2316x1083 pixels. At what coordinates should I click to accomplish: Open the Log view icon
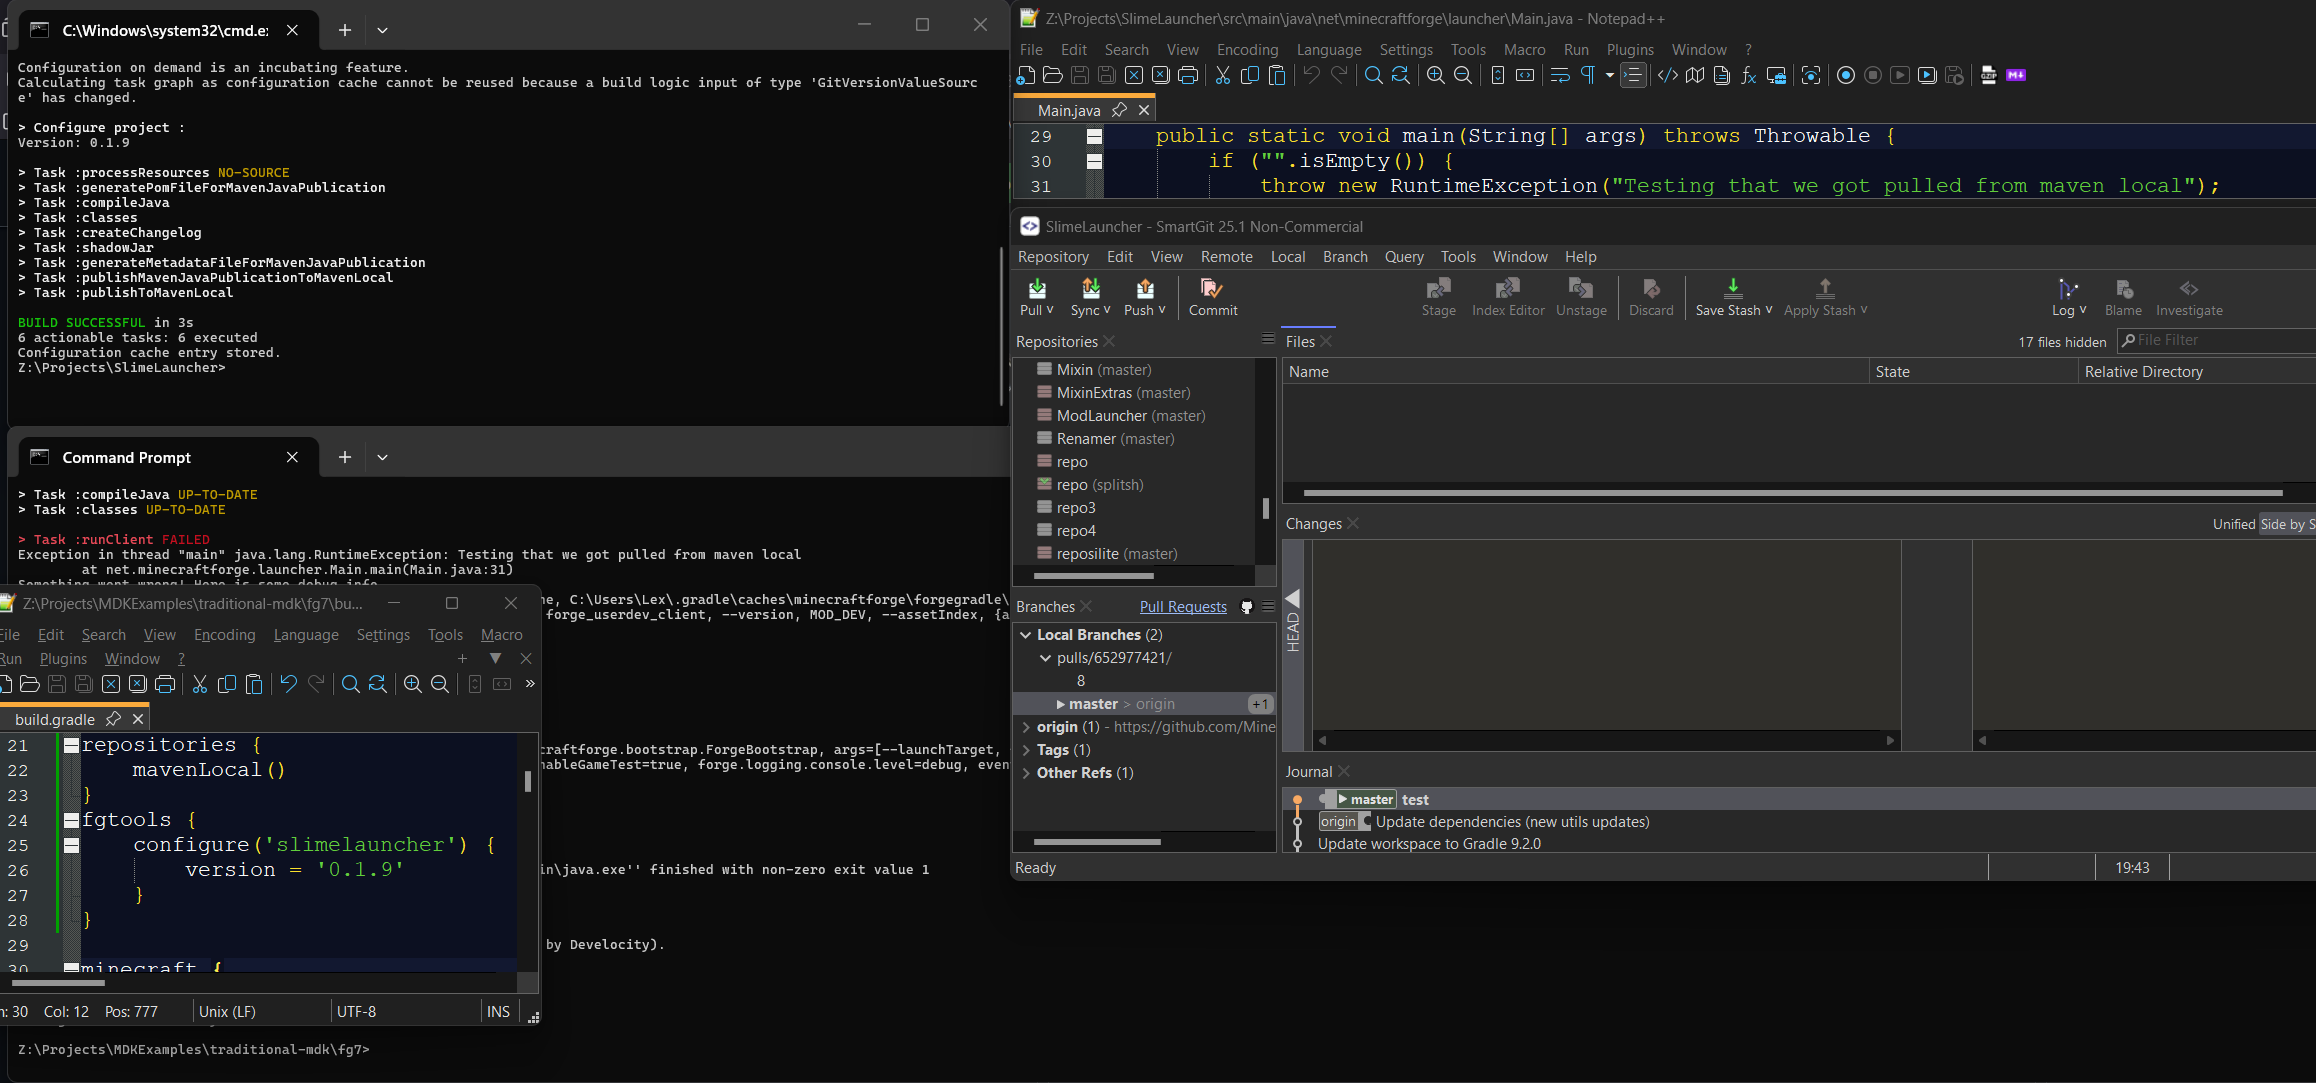(2067, 290)
